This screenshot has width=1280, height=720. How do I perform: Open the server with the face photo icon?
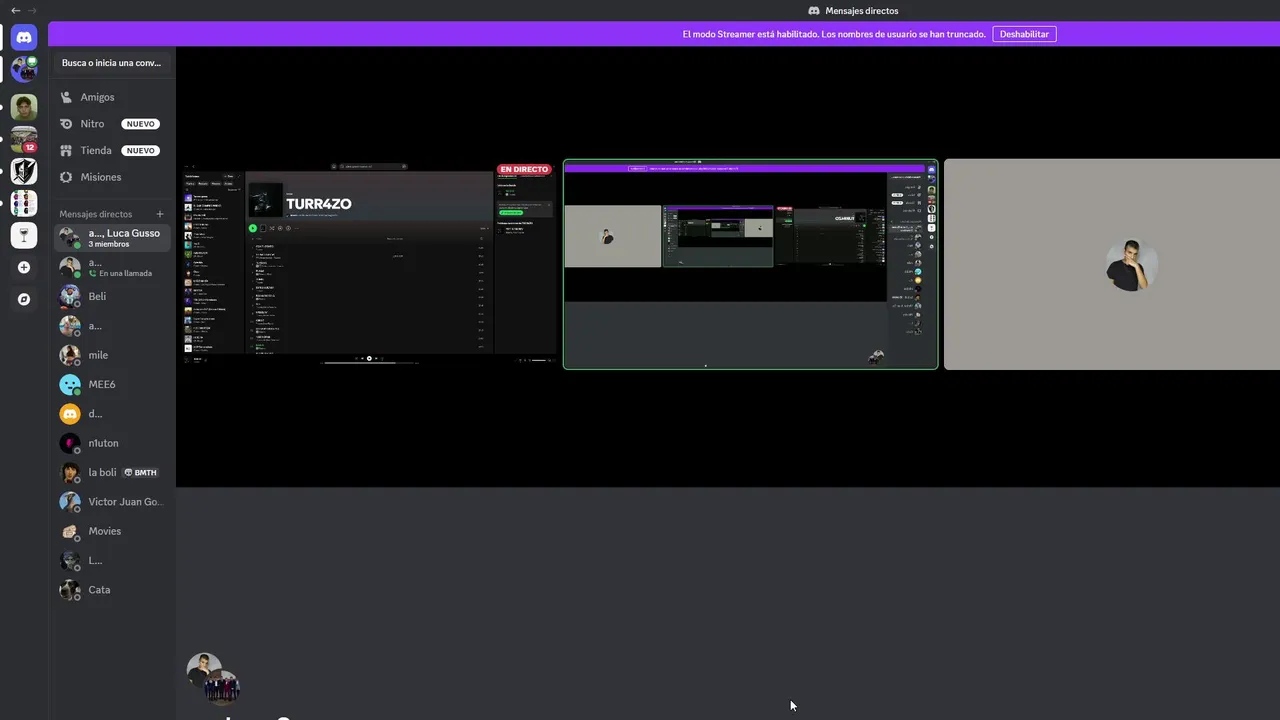[x=24, y=107]
